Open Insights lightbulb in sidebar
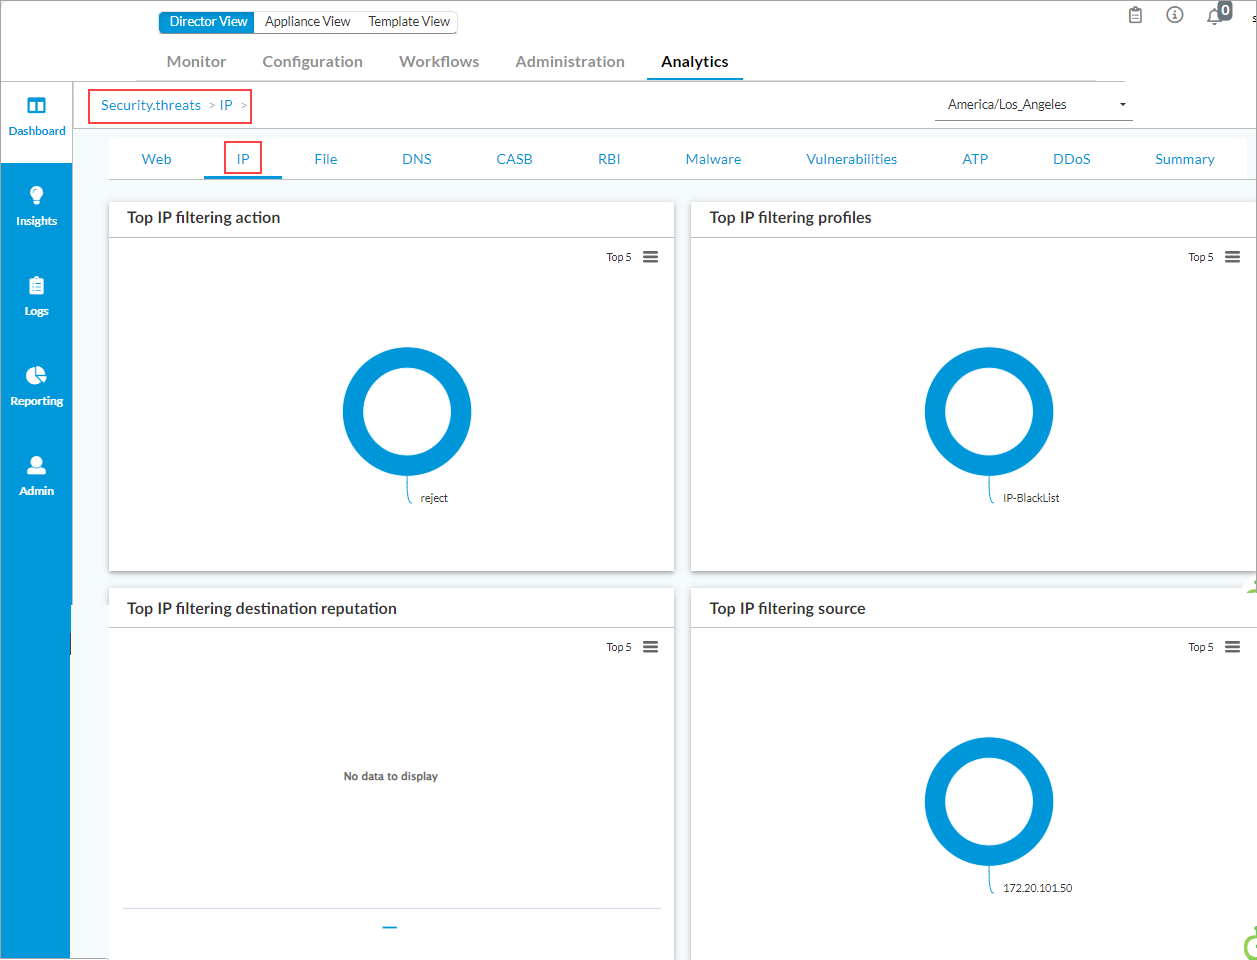 [36, 195]
